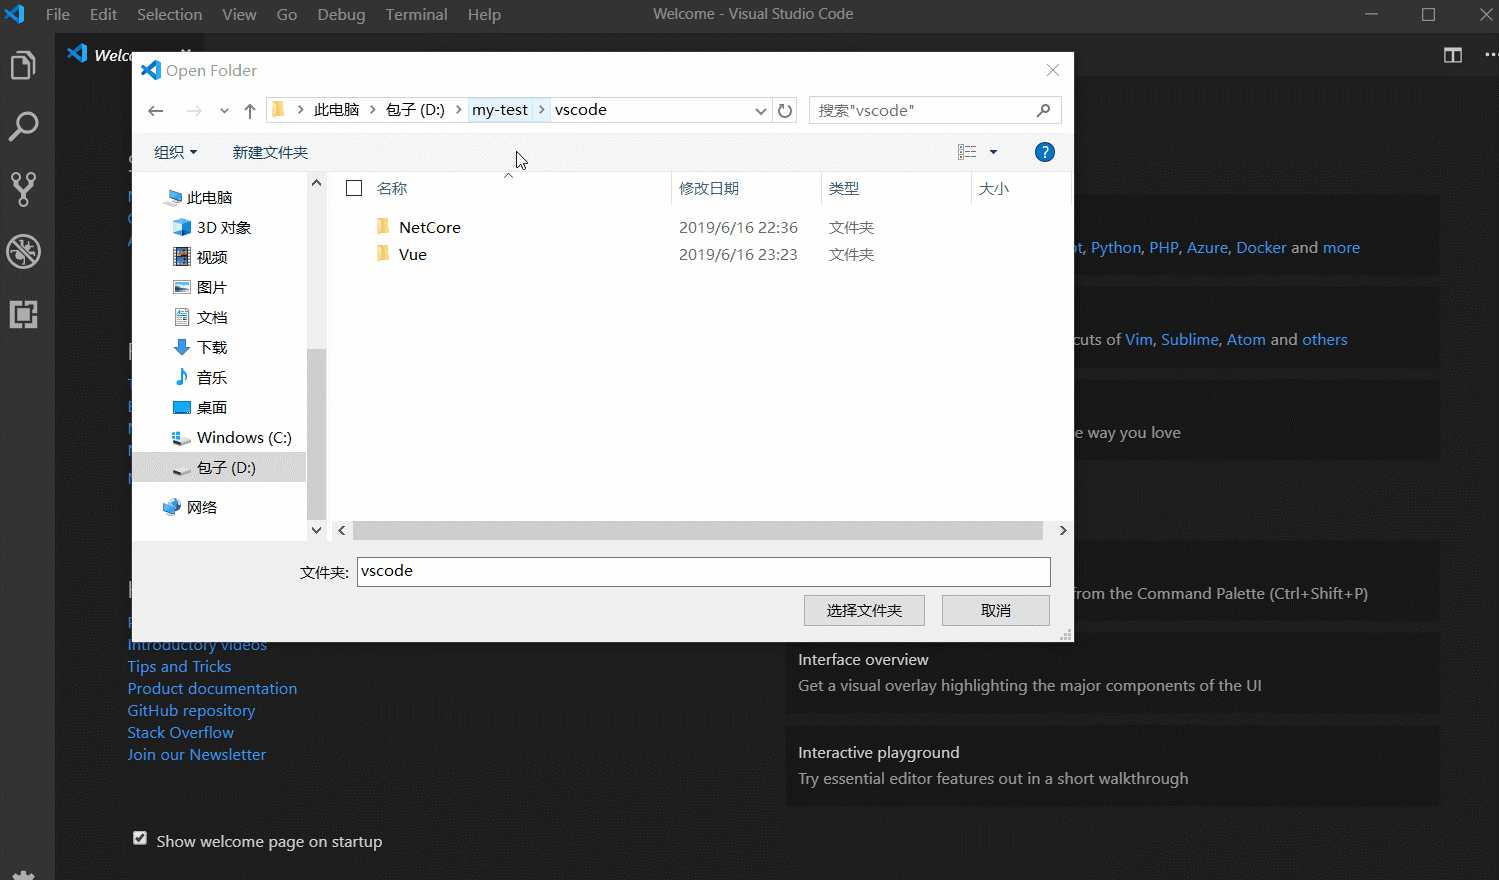Viewport: 1499px width, 880px height.
Task: Open the recent locations dropdown arrow
Action: [x=224, y=111]
